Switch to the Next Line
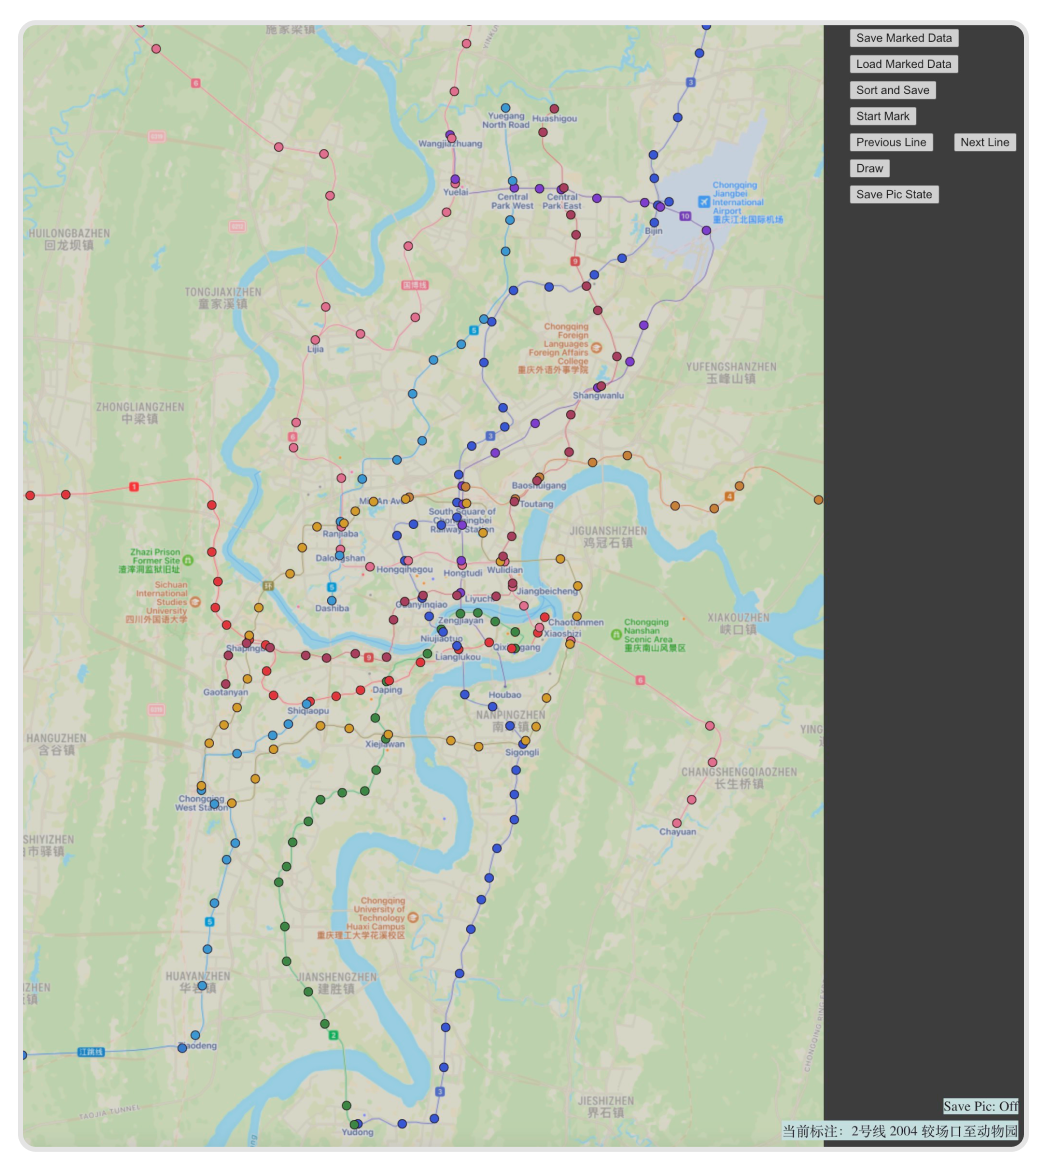Image resolution: width=1047 pixels, height=1172 pixels. (984, 142)
